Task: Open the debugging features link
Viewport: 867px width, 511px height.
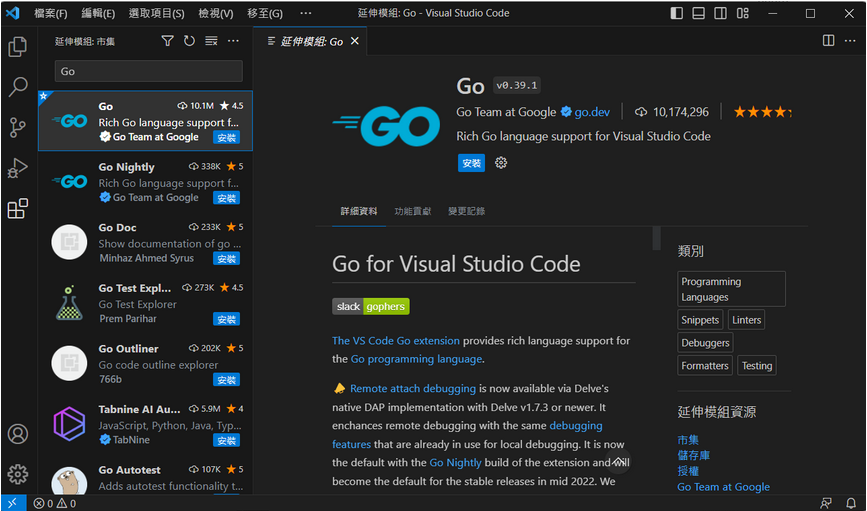Action: click(467, 435)
